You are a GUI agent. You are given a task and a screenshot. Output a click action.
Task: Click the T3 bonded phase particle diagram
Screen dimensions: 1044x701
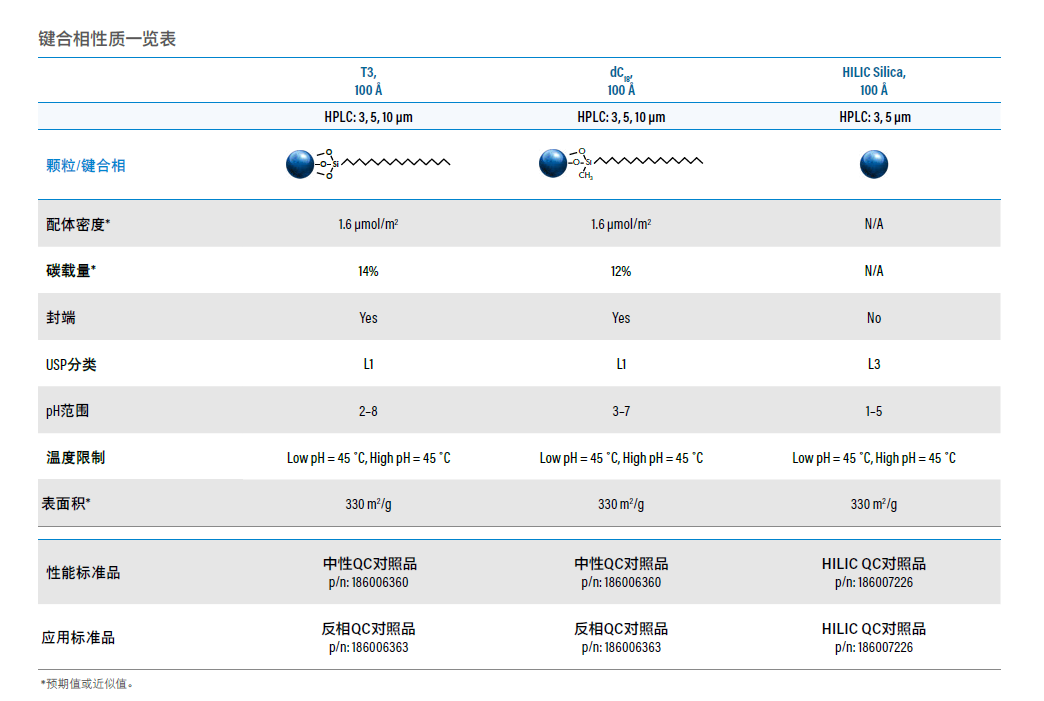[x=368, y=164]
